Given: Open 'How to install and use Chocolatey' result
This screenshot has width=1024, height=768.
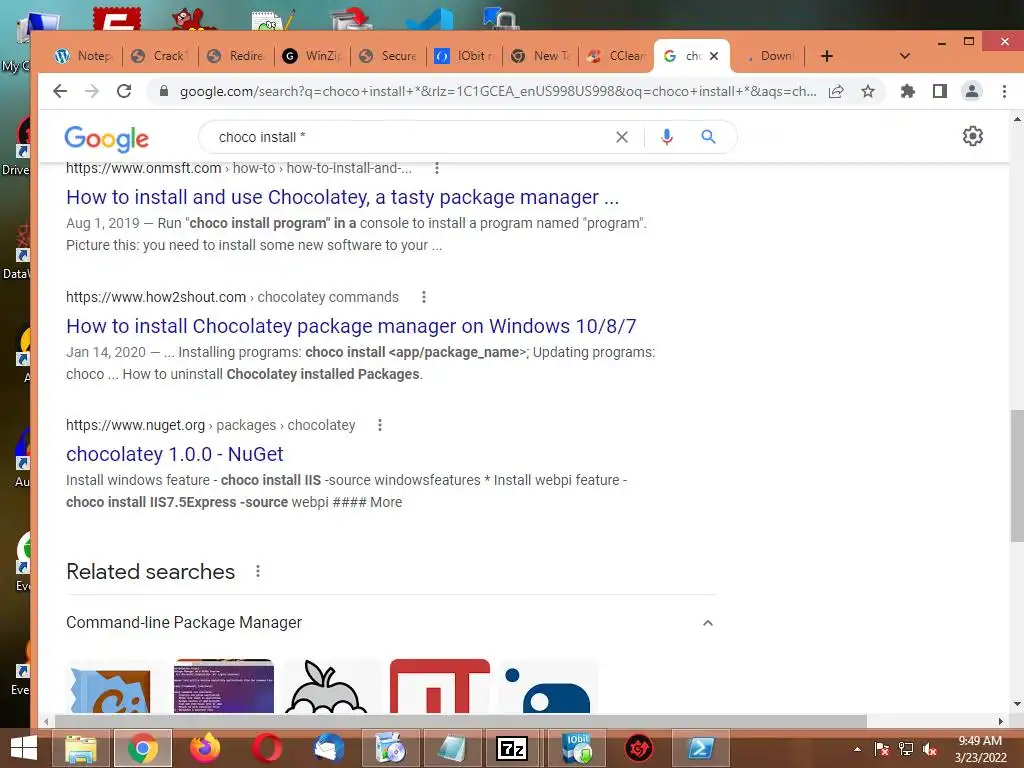Looking at the screenshot, I should point(342,197).
